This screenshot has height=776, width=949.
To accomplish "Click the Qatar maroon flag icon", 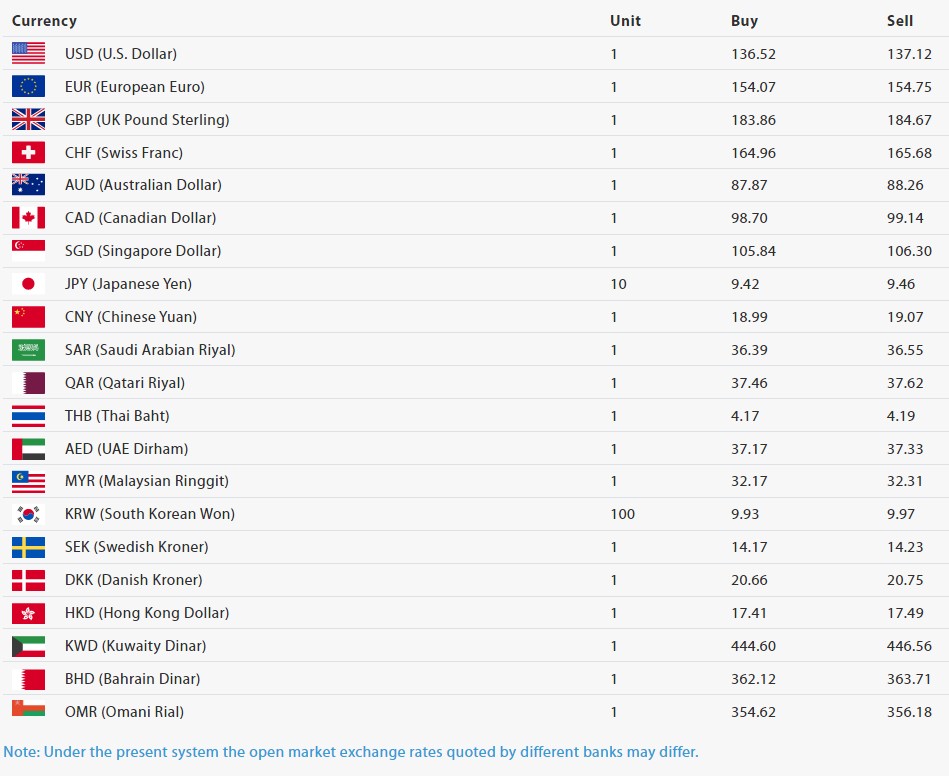I will (28, 383).
